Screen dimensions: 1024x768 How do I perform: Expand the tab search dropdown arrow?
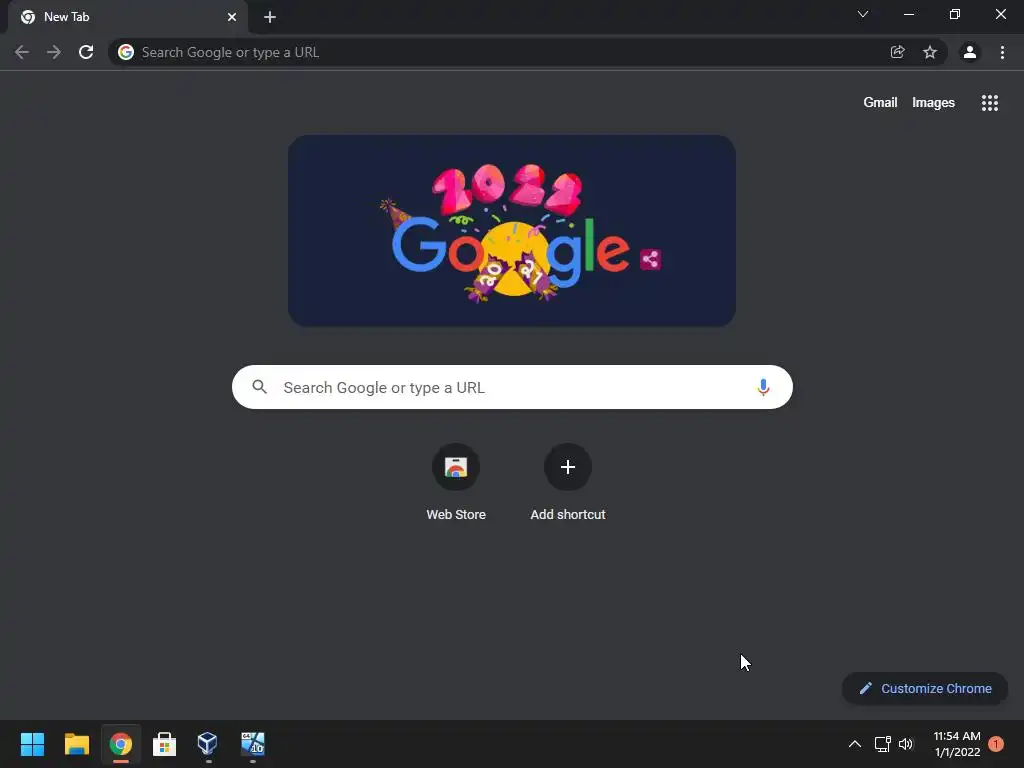click(863, 14)
